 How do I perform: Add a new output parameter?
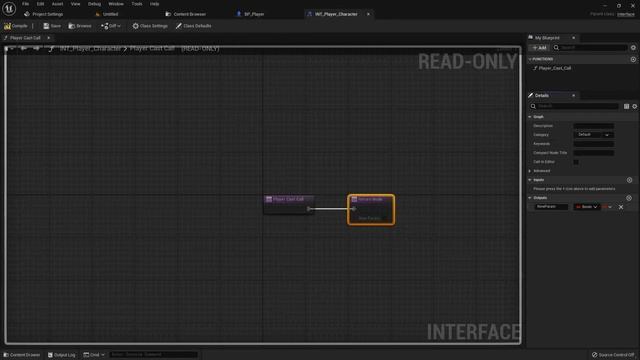point(629,198)
